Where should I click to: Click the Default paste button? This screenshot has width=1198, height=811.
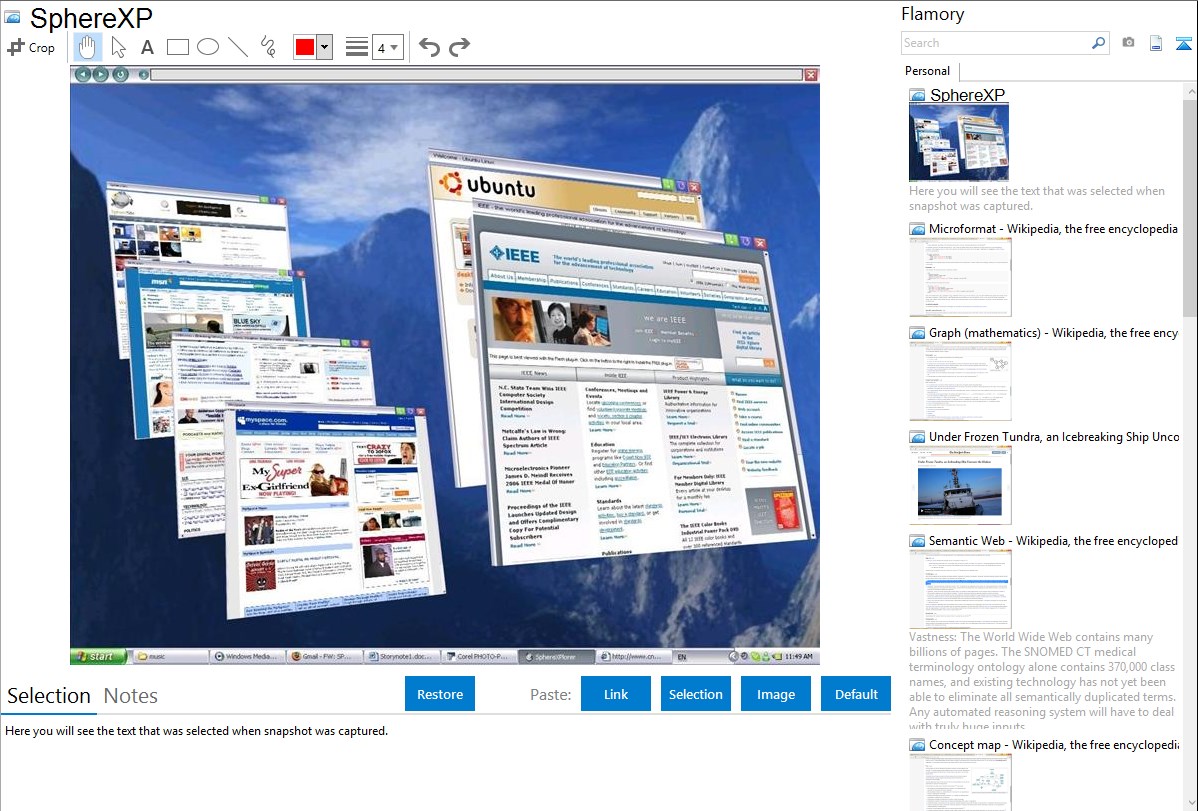856,694
